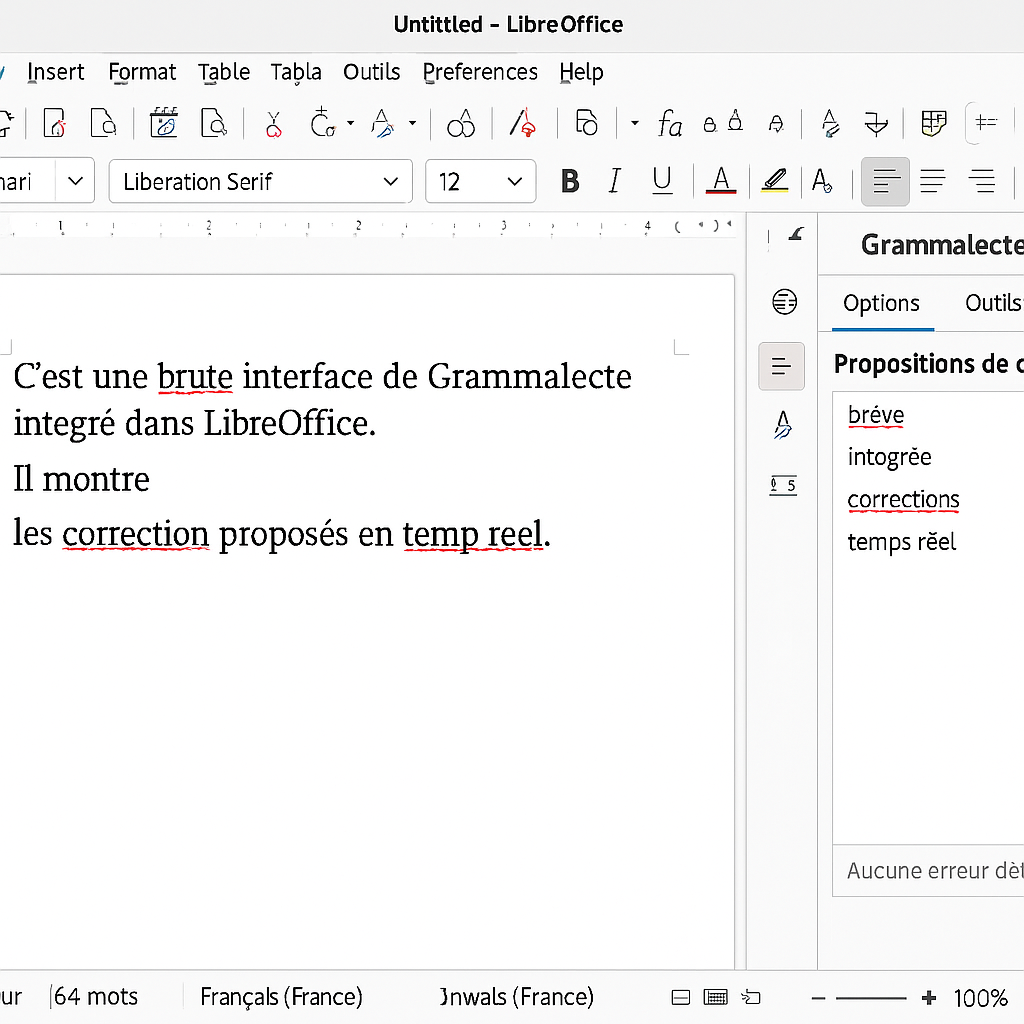Enable center text alignment
This screenshot has height=1024, width=1024.
[x=933, y=181]
